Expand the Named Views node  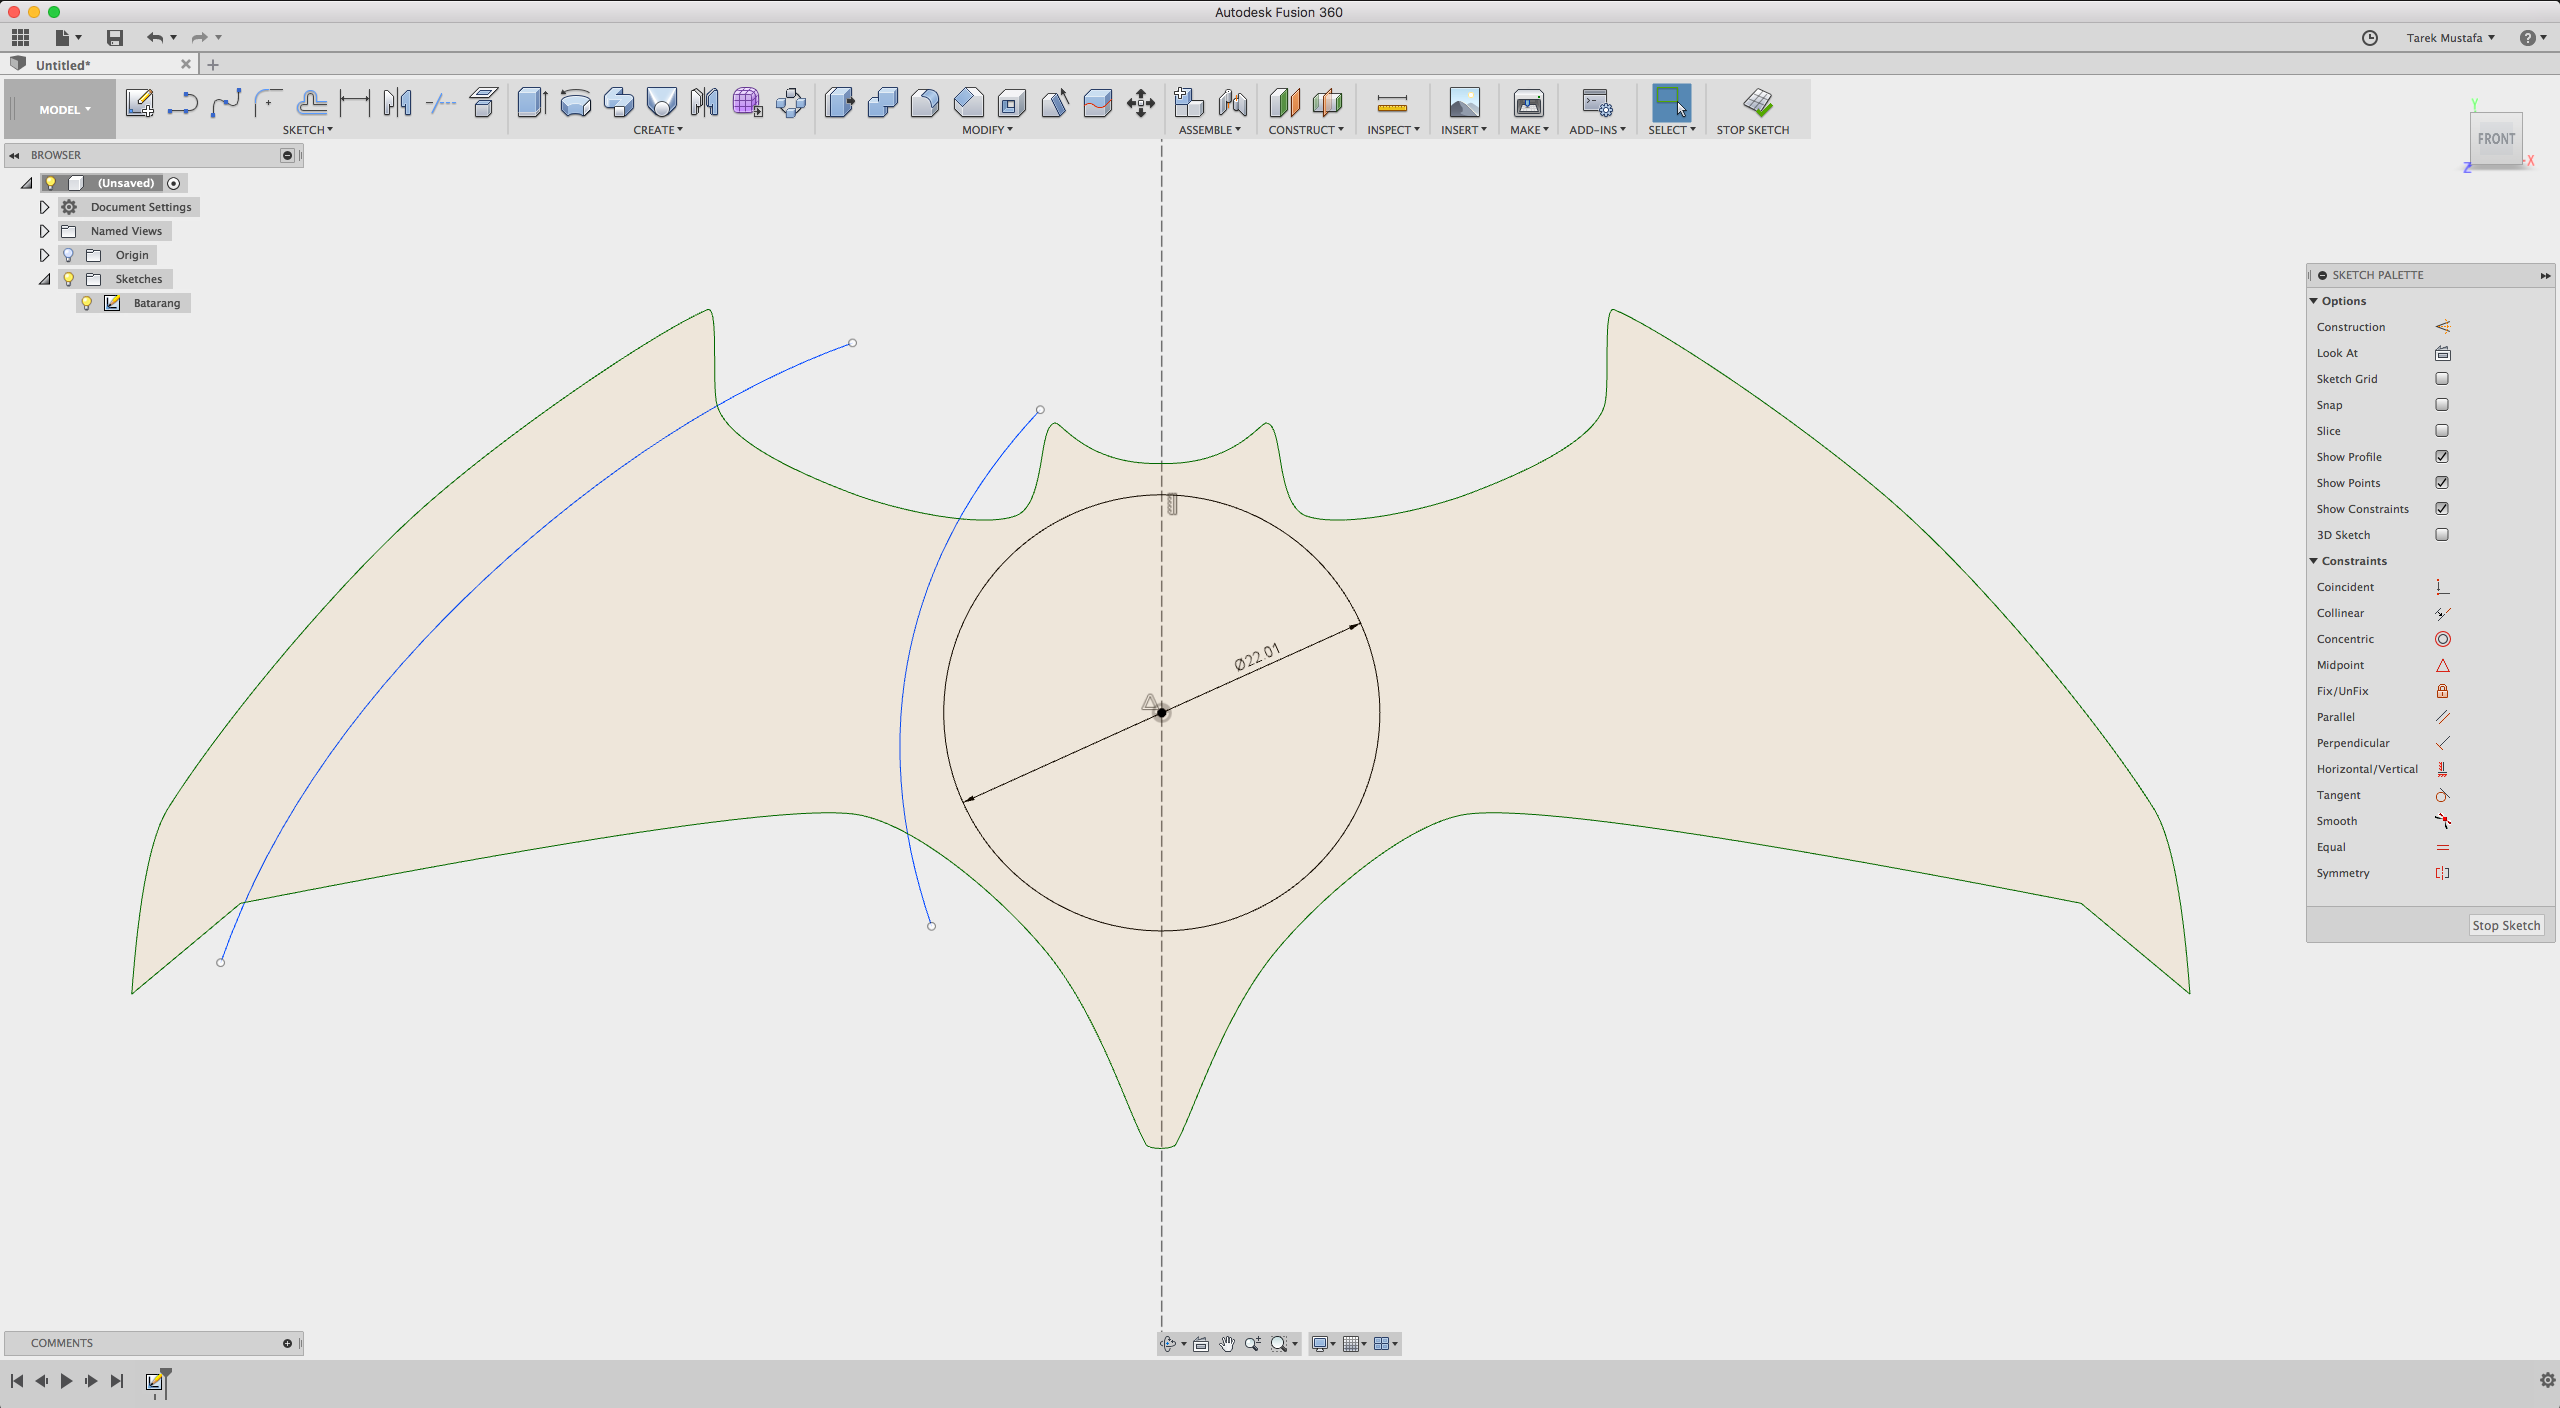44,231
